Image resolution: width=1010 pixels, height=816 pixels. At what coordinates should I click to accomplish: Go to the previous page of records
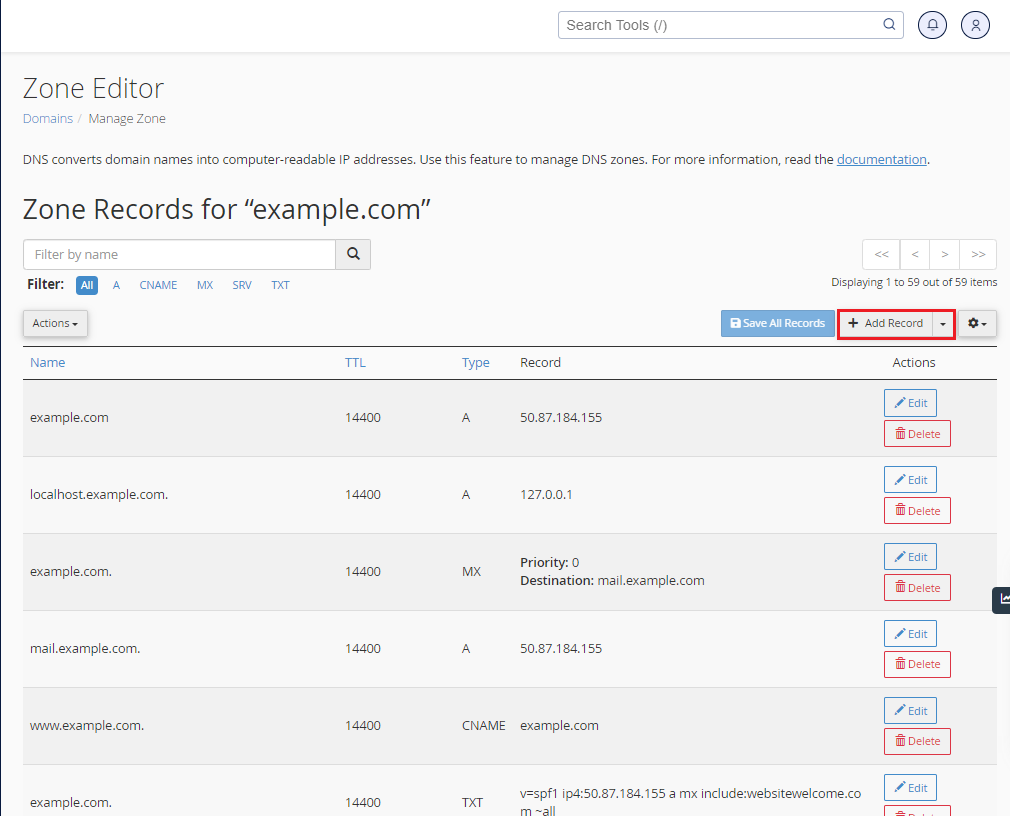coord(915,254)
